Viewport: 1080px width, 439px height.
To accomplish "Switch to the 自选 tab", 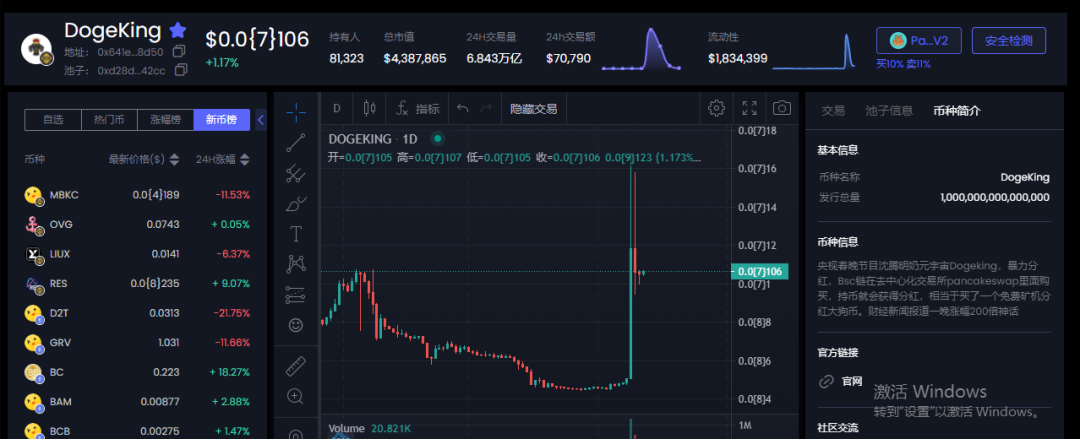I will click(x=53, y=120).
